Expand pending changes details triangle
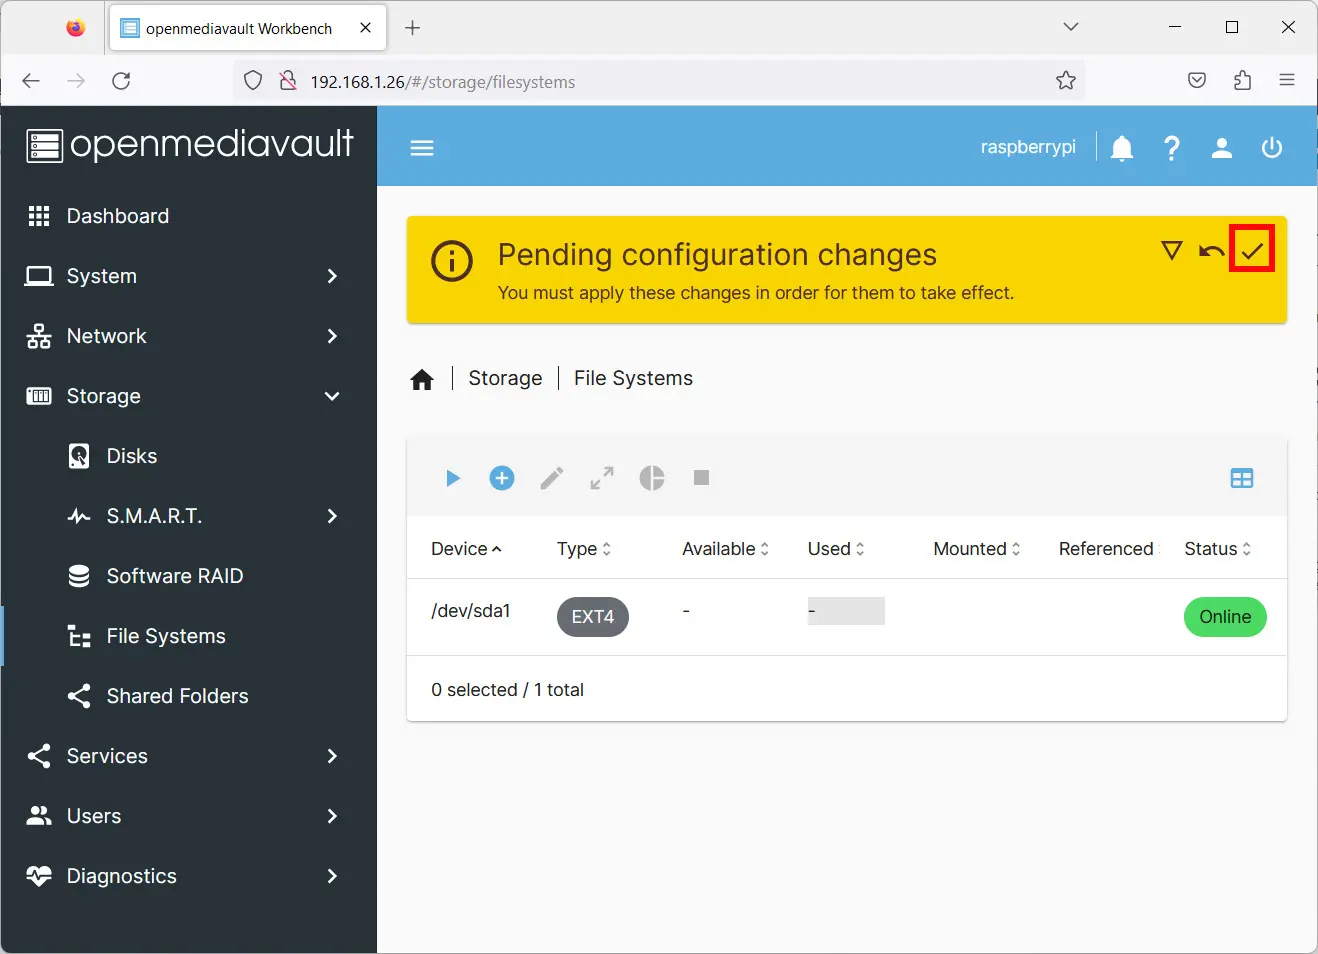 click(1171, 250)
